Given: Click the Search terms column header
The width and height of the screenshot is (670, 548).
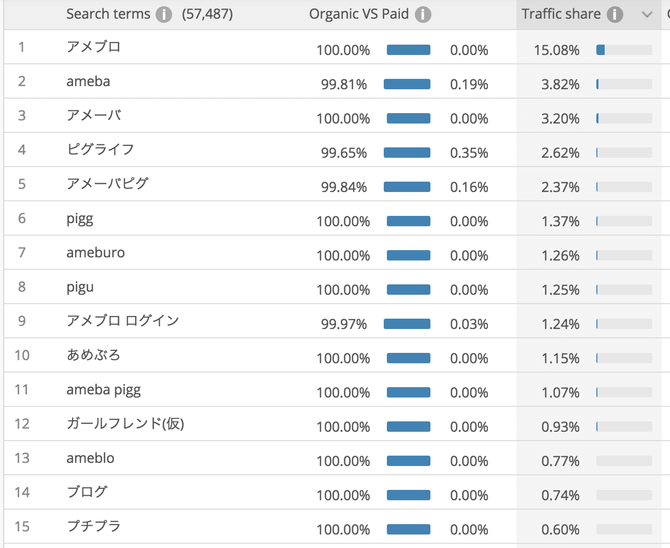Looking at the screenshot, I should click(108, 15).
